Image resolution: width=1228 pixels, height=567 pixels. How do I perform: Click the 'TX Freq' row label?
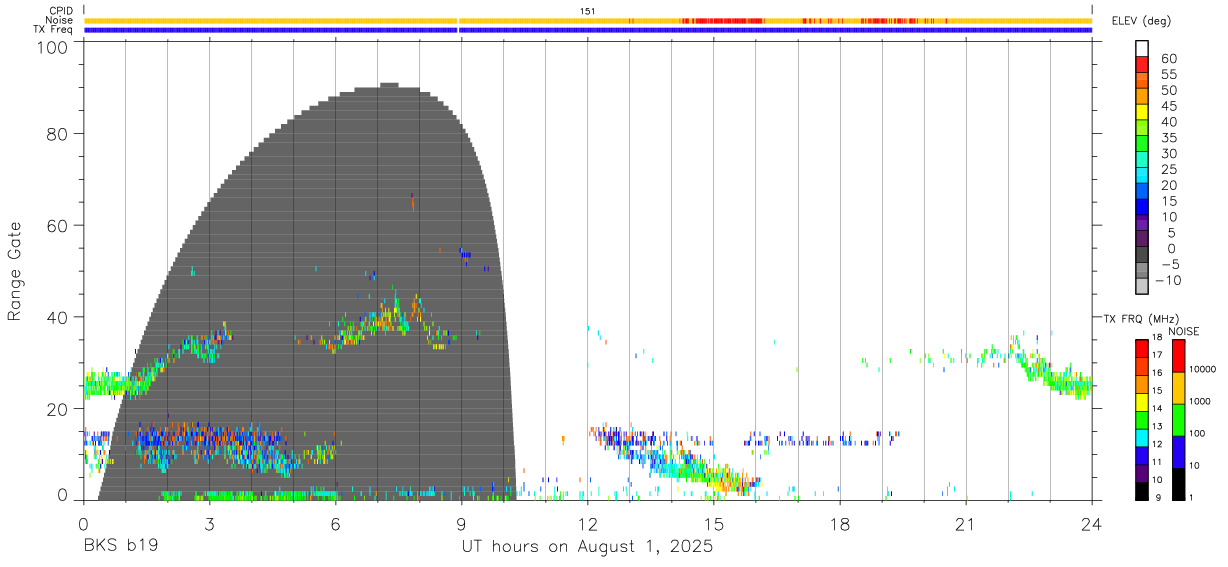coord(53,30)
